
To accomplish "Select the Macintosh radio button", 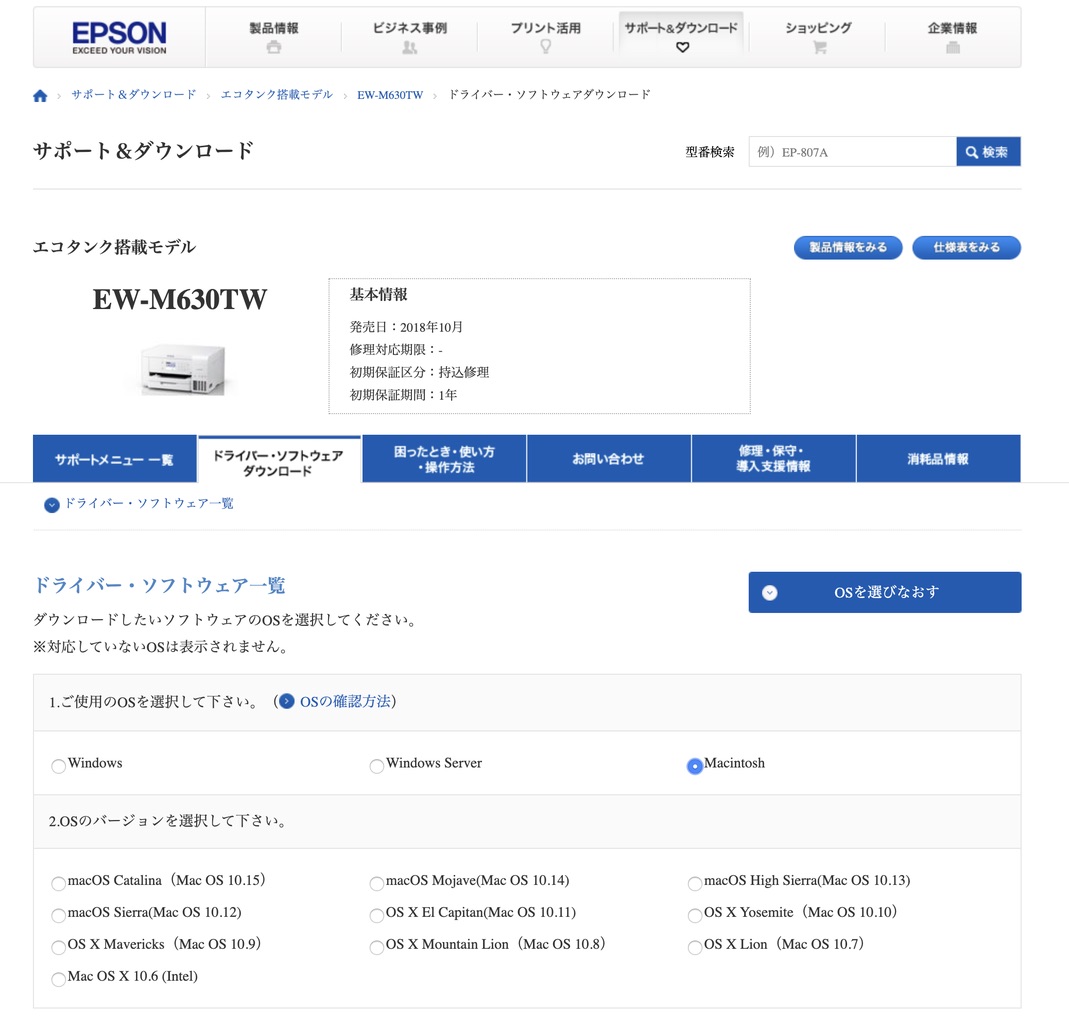I will pyautogui.click(x=695, y=766).
